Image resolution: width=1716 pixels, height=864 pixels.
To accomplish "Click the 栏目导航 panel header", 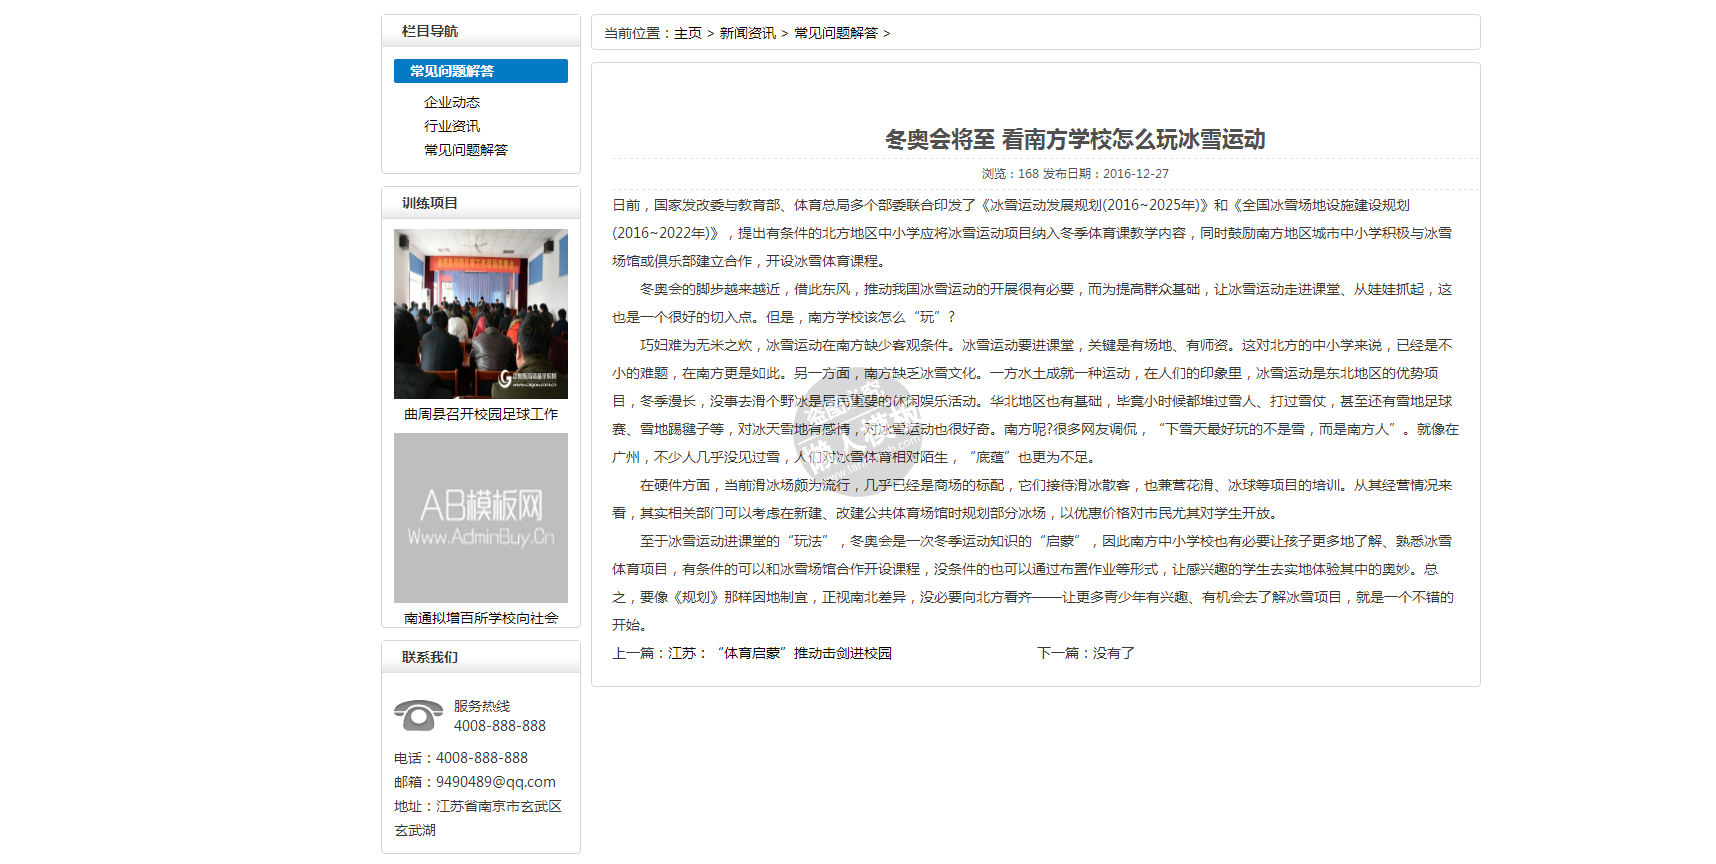I will [430, 31].
